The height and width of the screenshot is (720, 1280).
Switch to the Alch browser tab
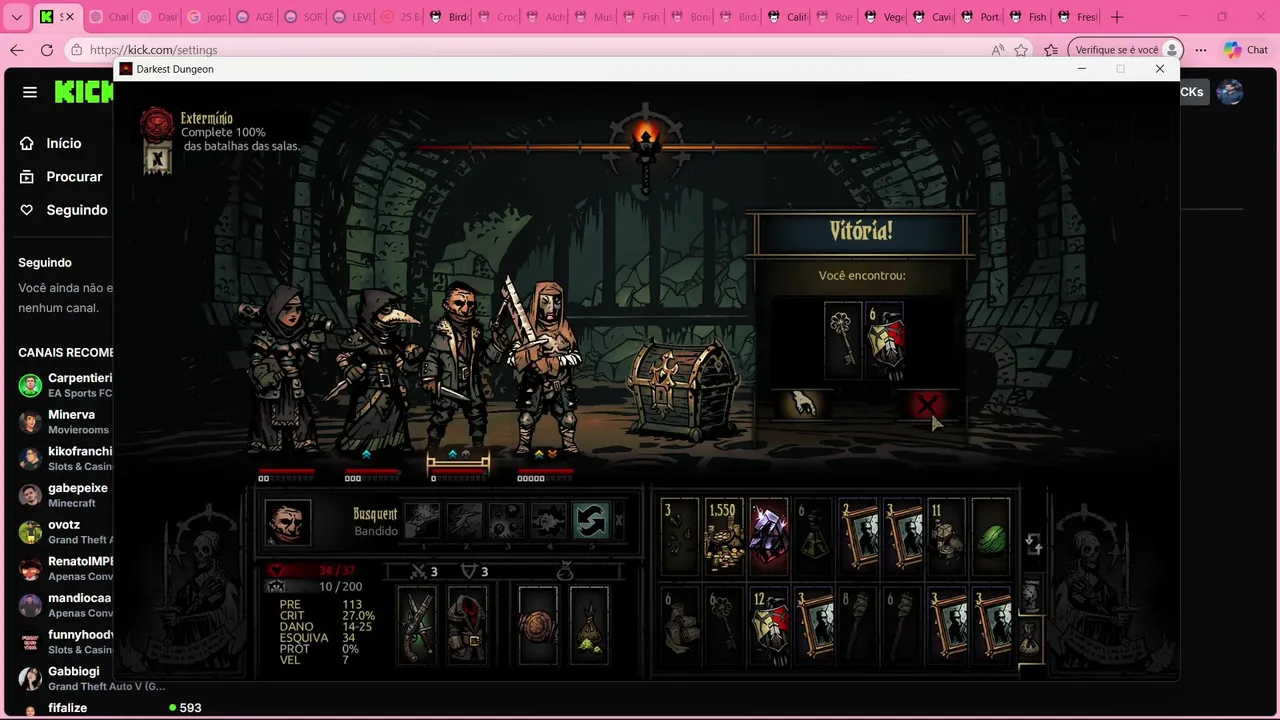(543, 17)
